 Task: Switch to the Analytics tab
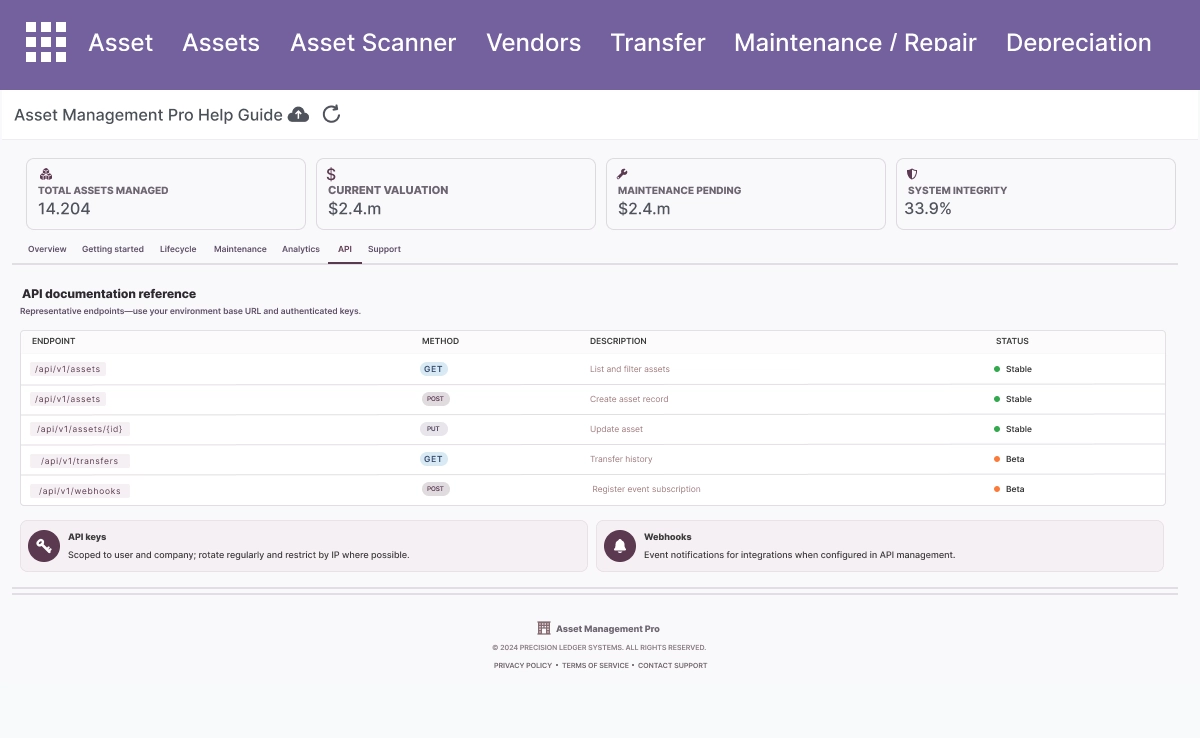(301, 249)
